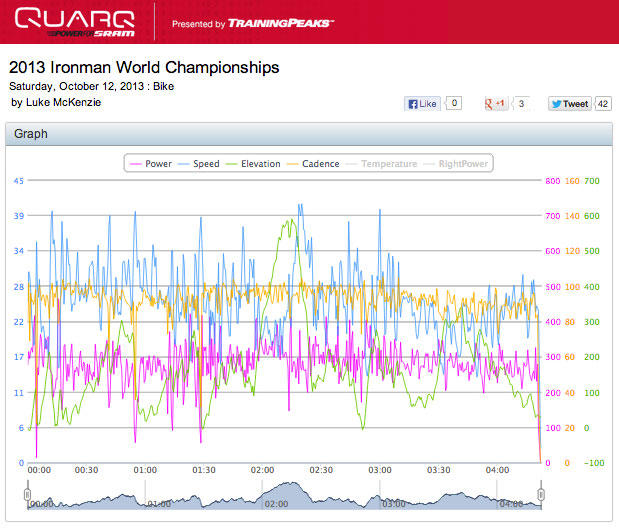This screenshot has height=528, width=619.
Task: Click the left range handle of navigator
Action: point(28,494)
